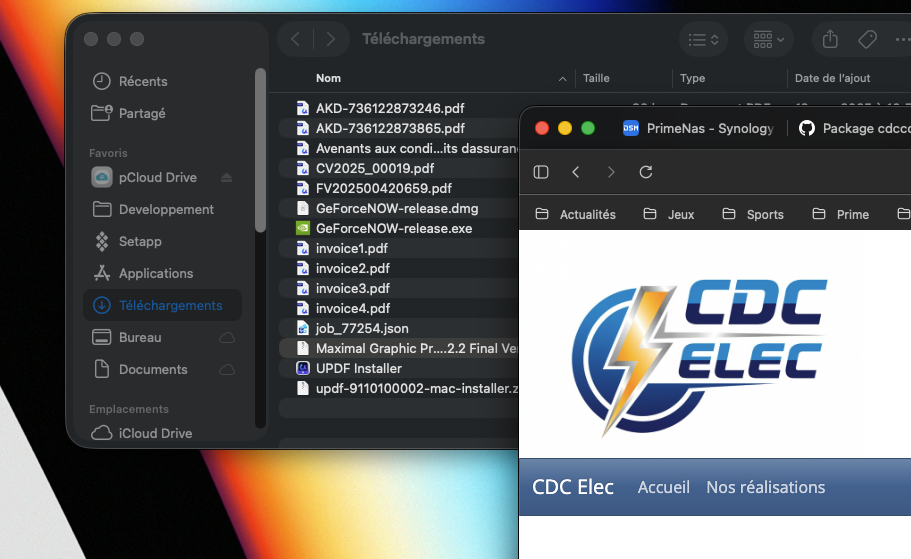Image resolution: width=911 pixels, height=559 pixels.
Task: Sort files by the Nom column
Action: tap(328, 78)
